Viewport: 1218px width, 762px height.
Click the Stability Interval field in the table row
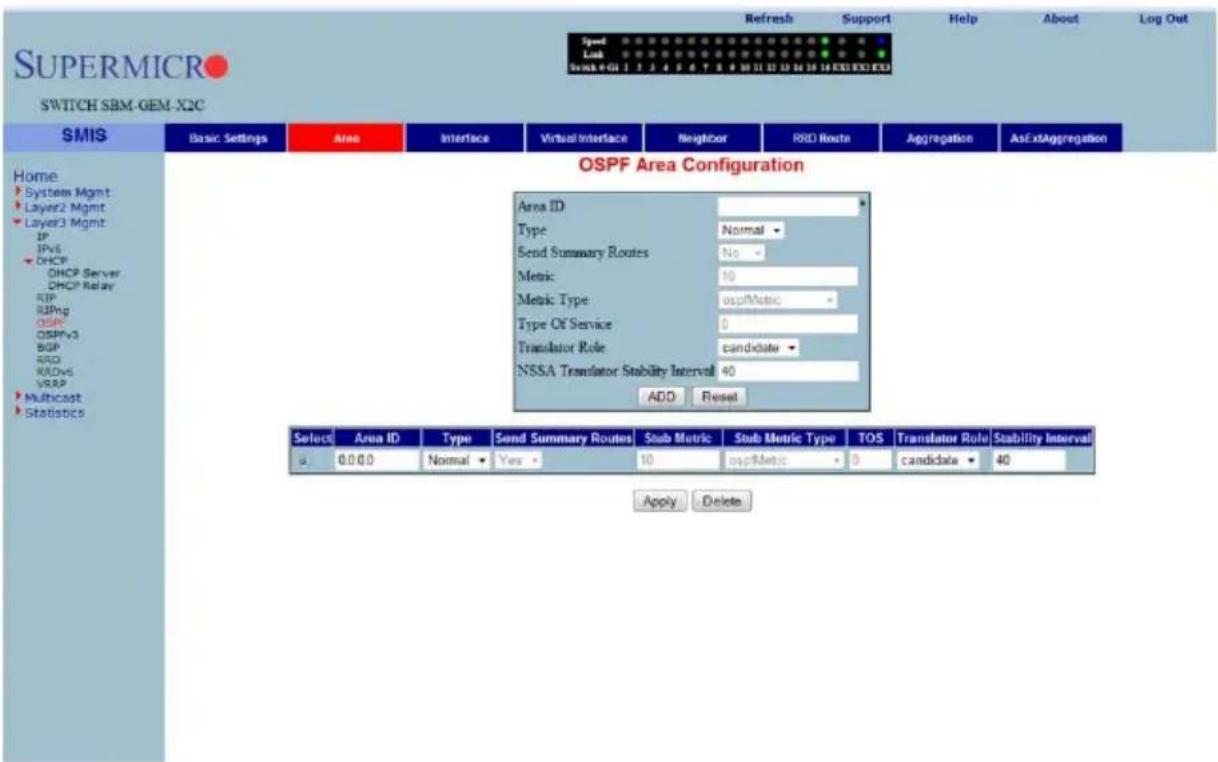1028,461
